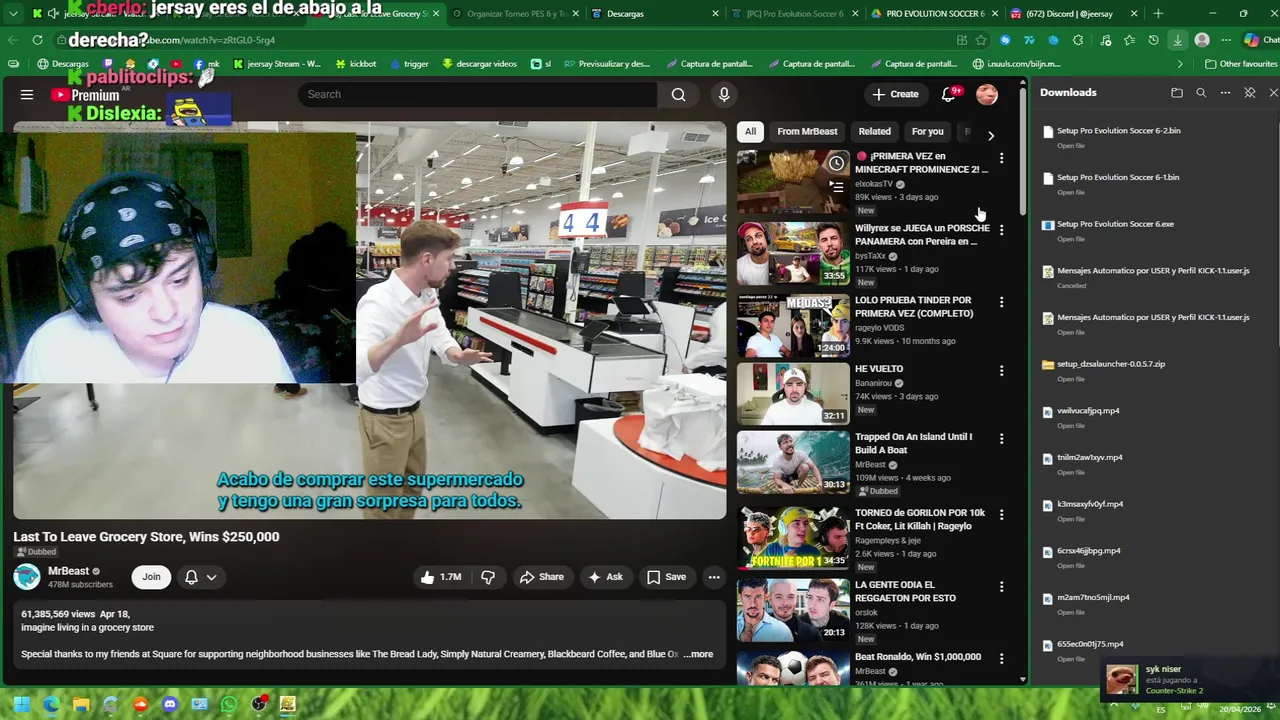Open menu for LA GENTE ODIA EL REGGAETON video

pos(1001,587)
